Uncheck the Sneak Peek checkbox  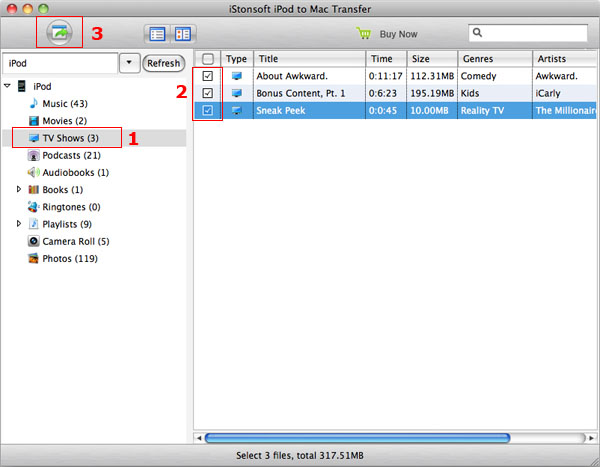[207, 110]
